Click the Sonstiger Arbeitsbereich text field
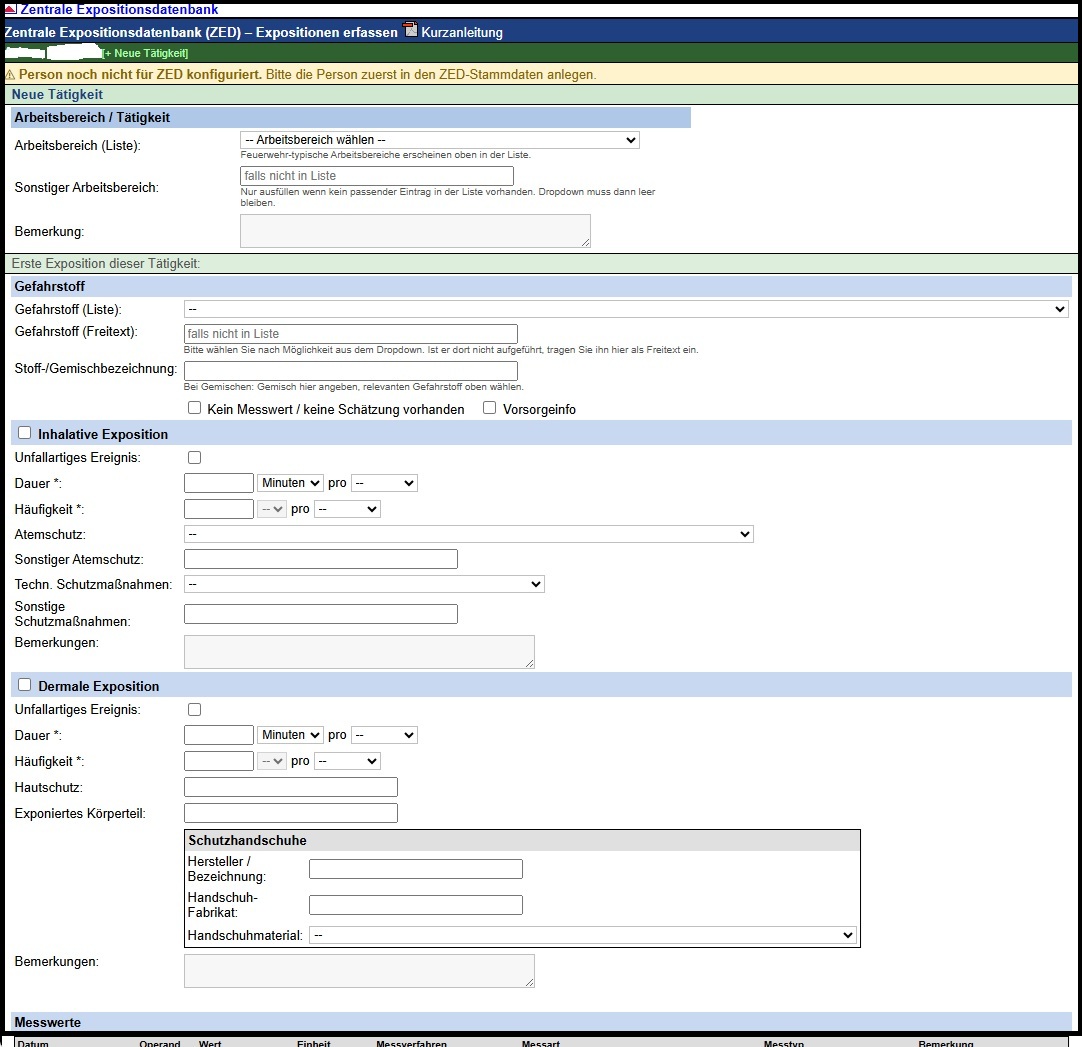 click(x=377, y=176)
